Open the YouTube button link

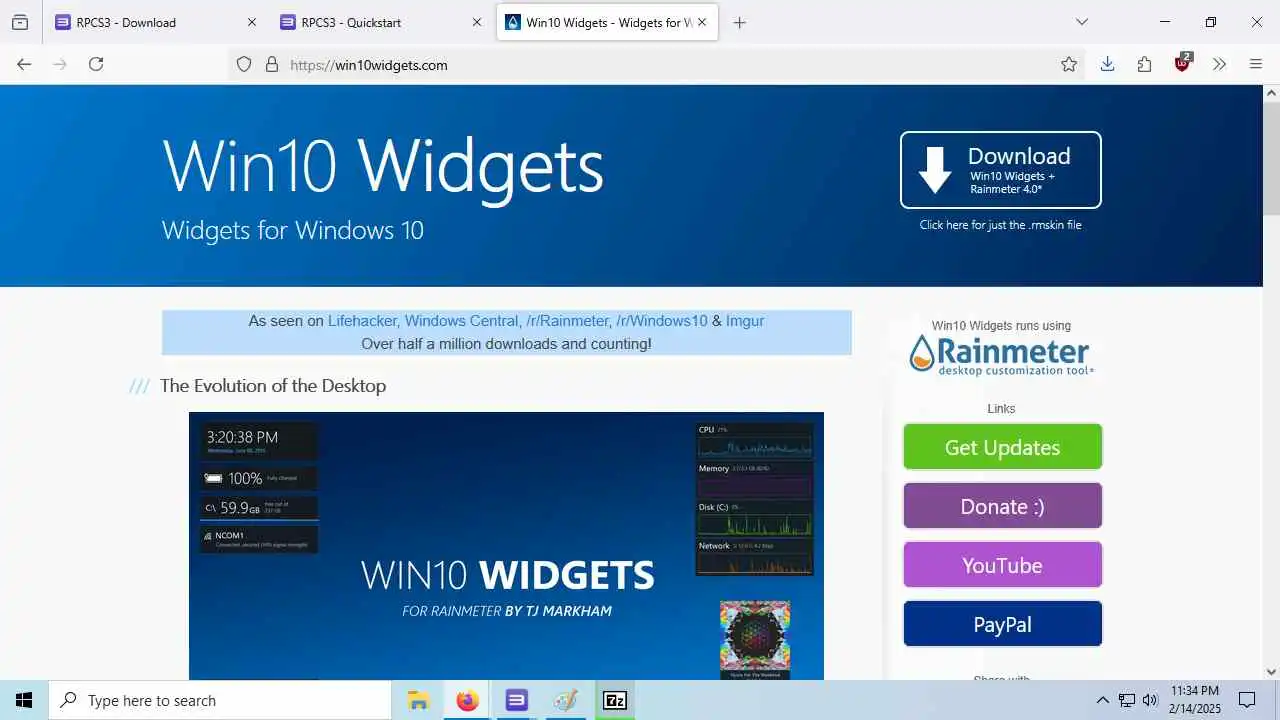(1002, 565)
